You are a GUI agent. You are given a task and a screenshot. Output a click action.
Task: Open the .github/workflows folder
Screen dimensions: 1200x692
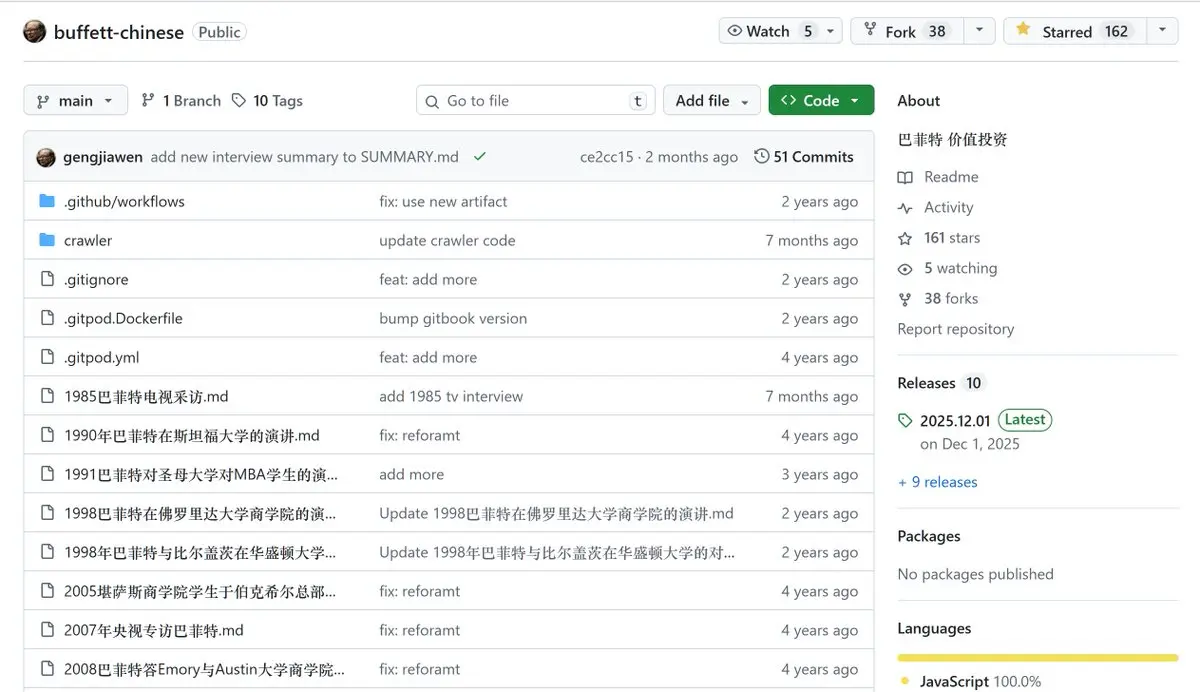coord(124,202)
